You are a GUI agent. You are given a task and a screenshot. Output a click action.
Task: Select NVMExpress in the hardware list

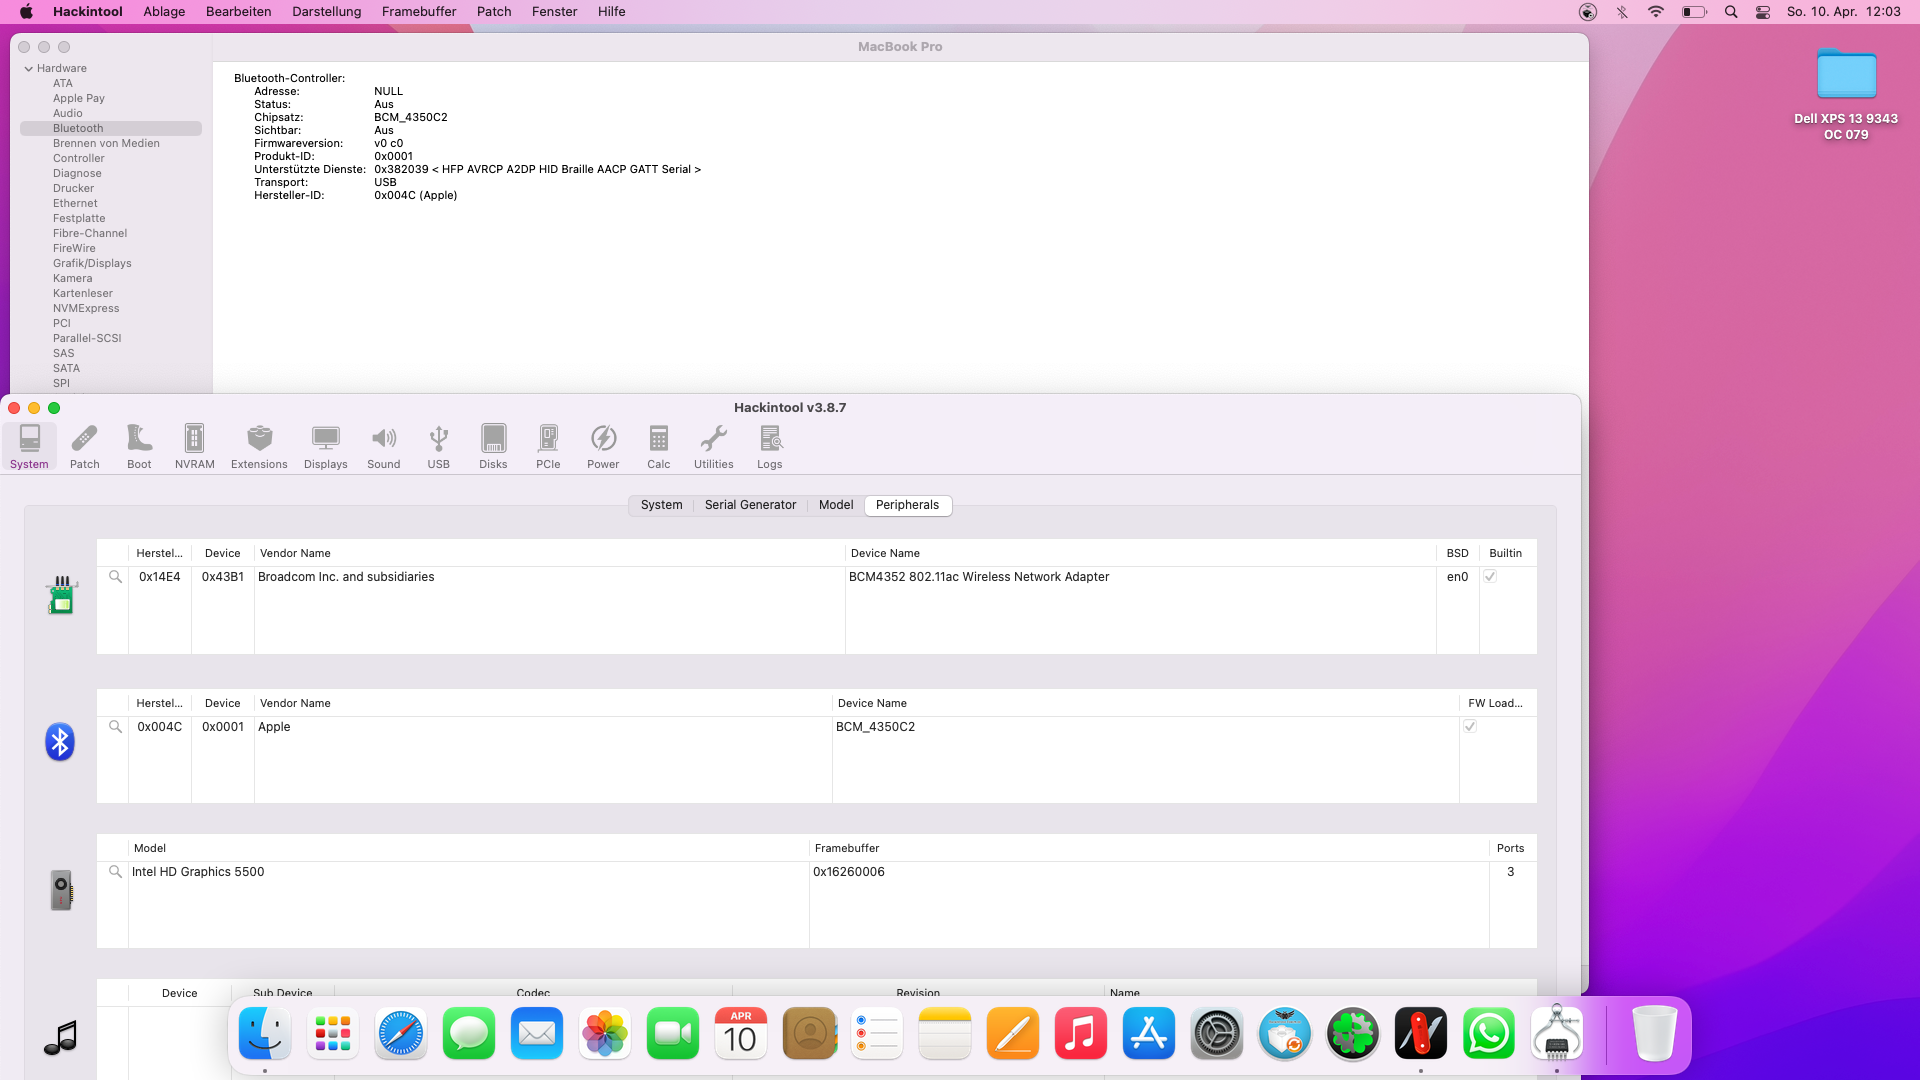(86, 309)
